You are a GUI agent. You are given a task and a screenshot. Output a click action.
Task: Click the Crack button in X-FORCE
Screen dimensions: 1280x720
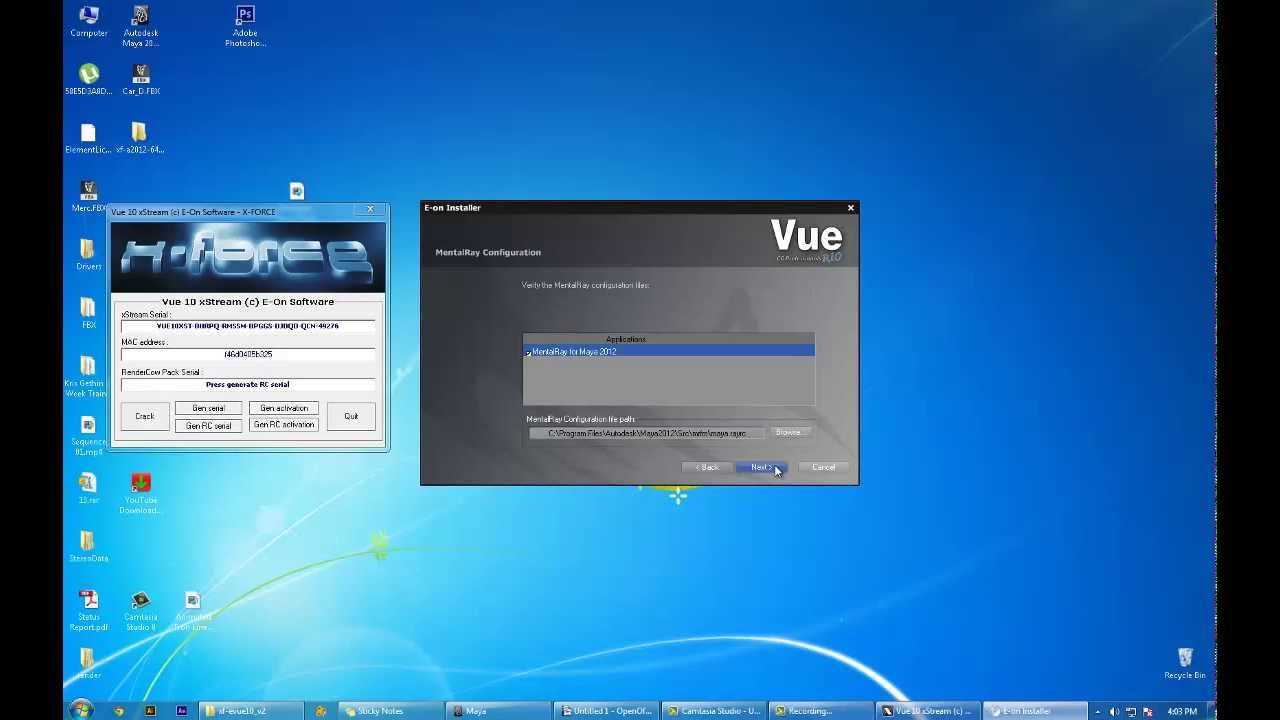click(145, 416)
